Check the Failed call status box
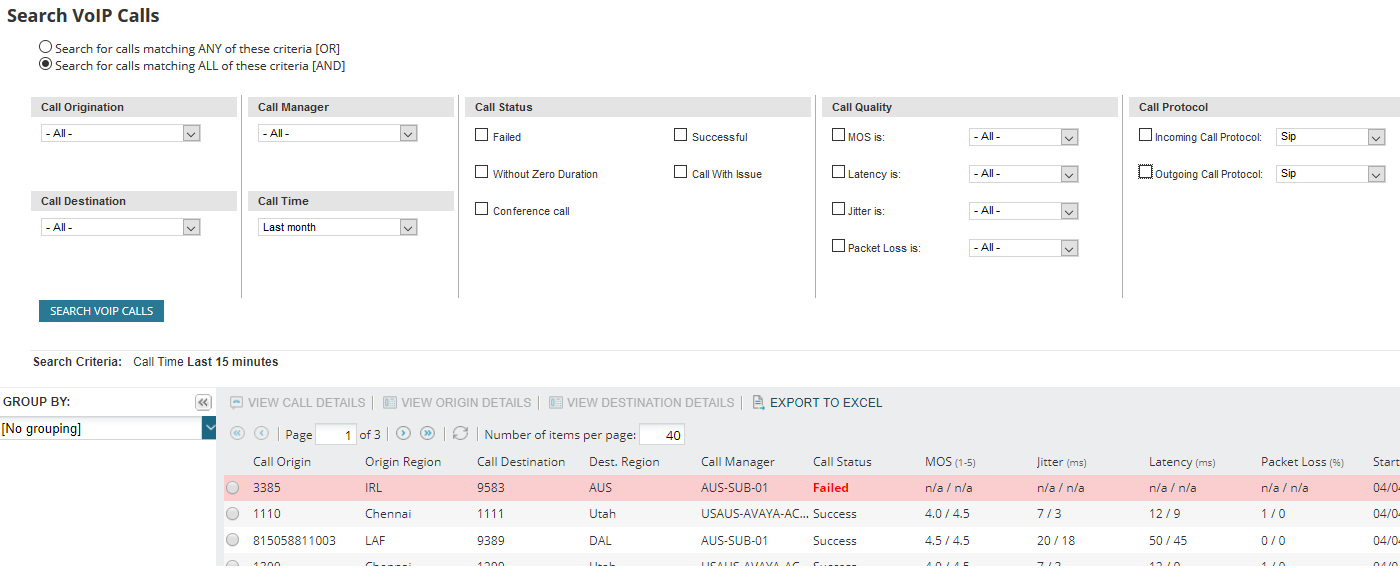The height and width of the screenshot is (578, 1400). point(482,135)
